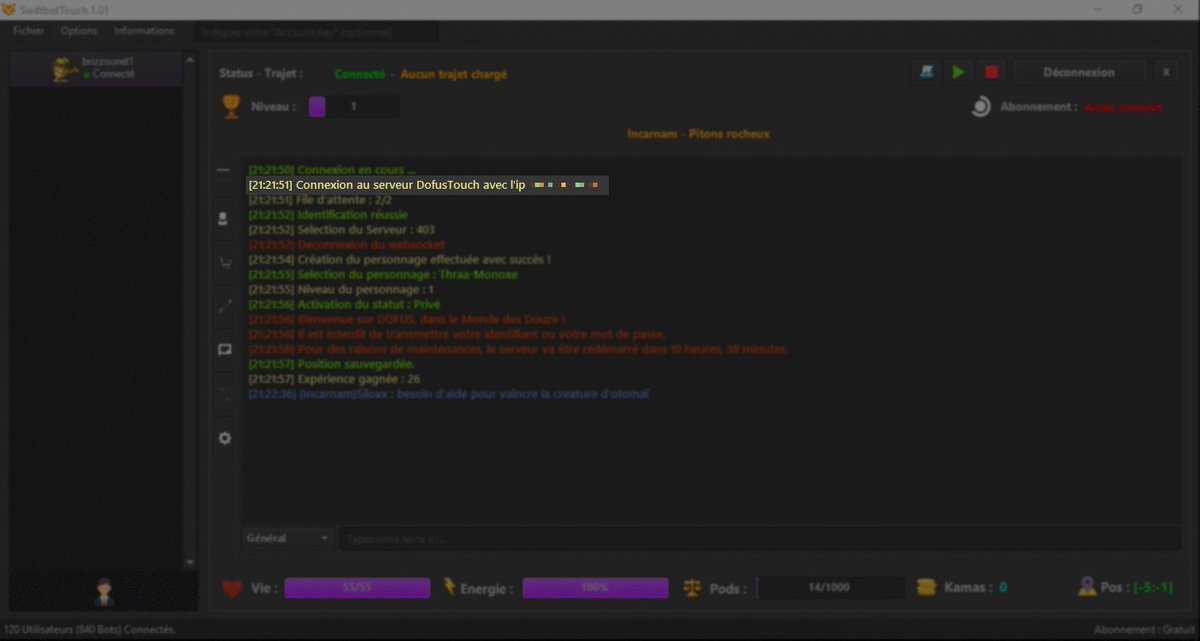Viewport: 1200px width, 641px height.
Task: Click the 'Identification réussie' log line
Action: click(328, 215)
